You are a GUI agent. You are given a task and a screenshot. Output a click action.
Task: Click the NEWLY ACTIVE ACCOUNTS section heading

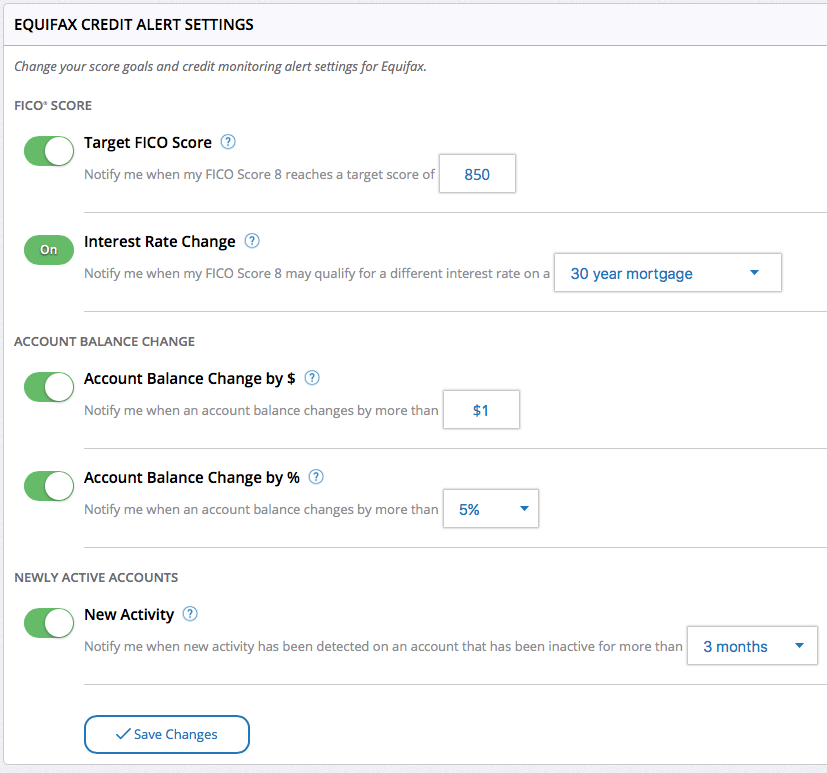[x=95, y=577]
